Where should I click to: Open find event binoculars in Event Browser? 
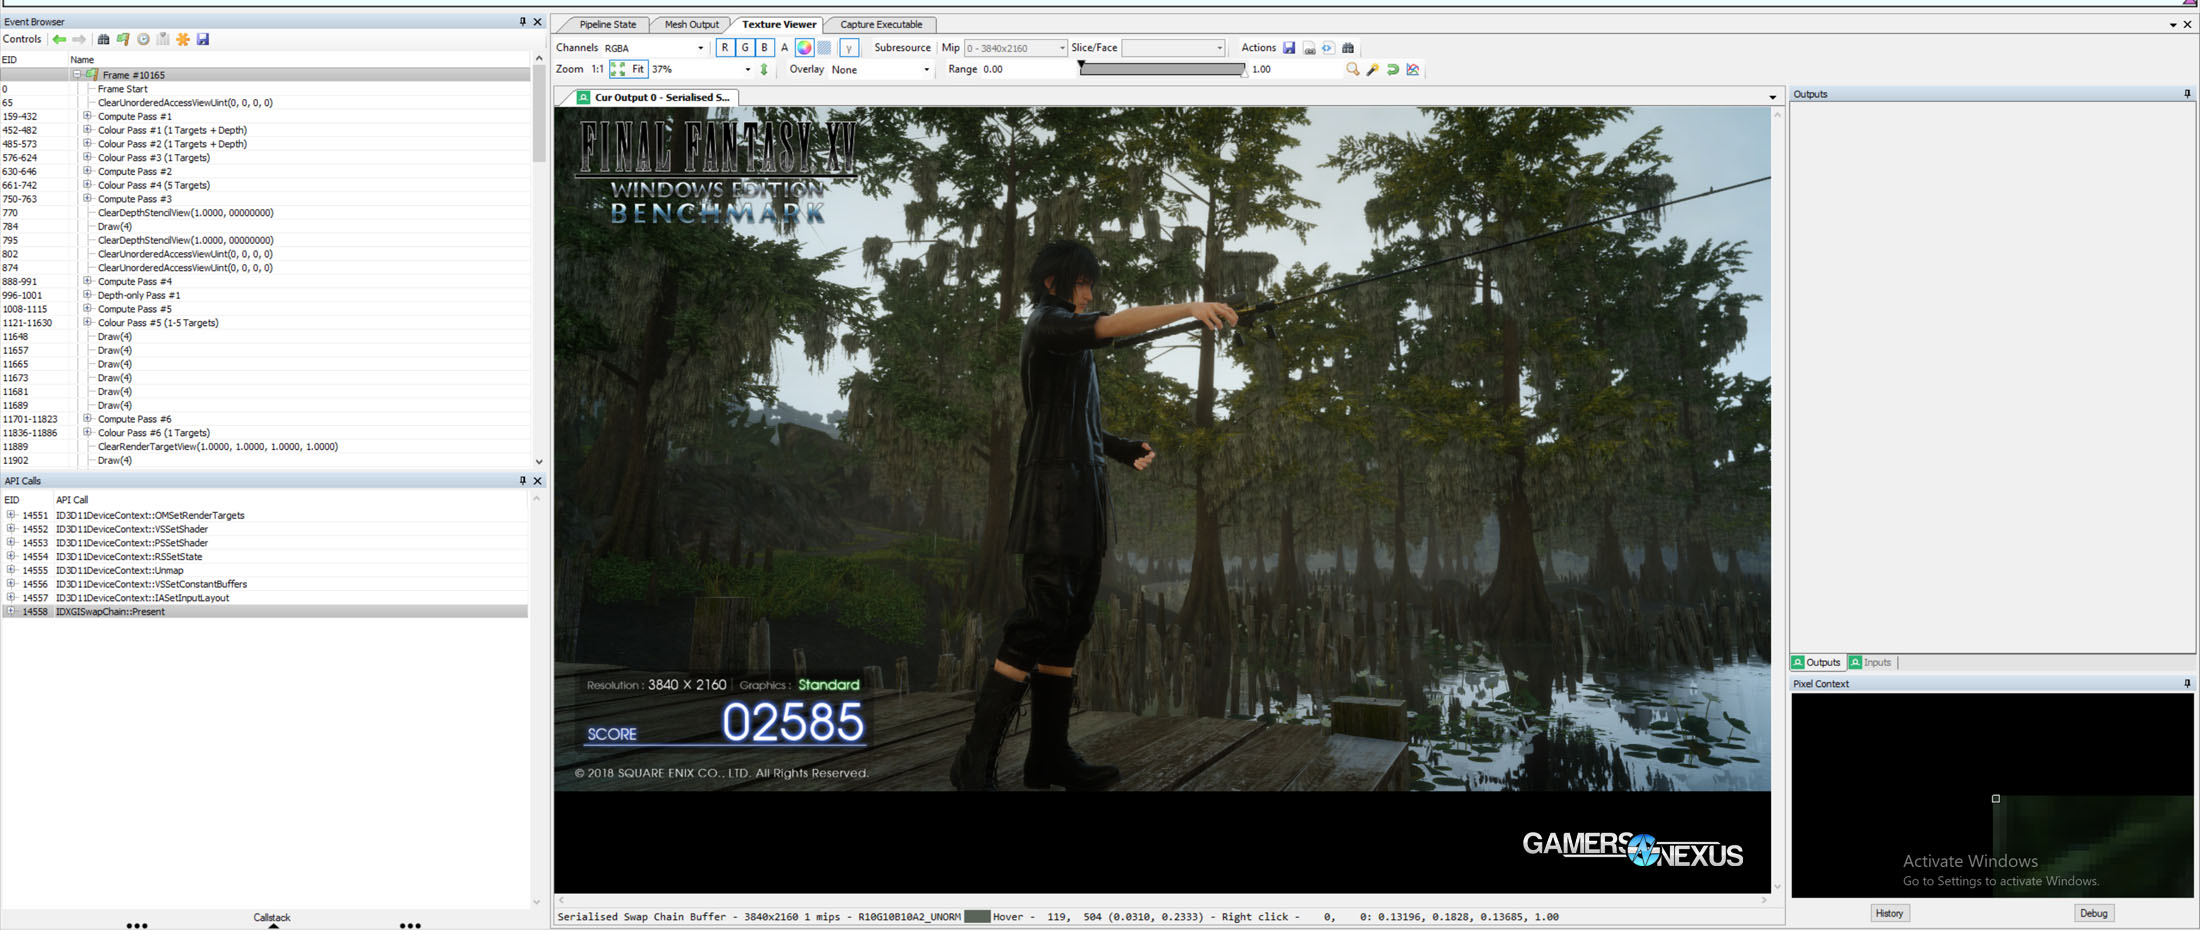103,39
